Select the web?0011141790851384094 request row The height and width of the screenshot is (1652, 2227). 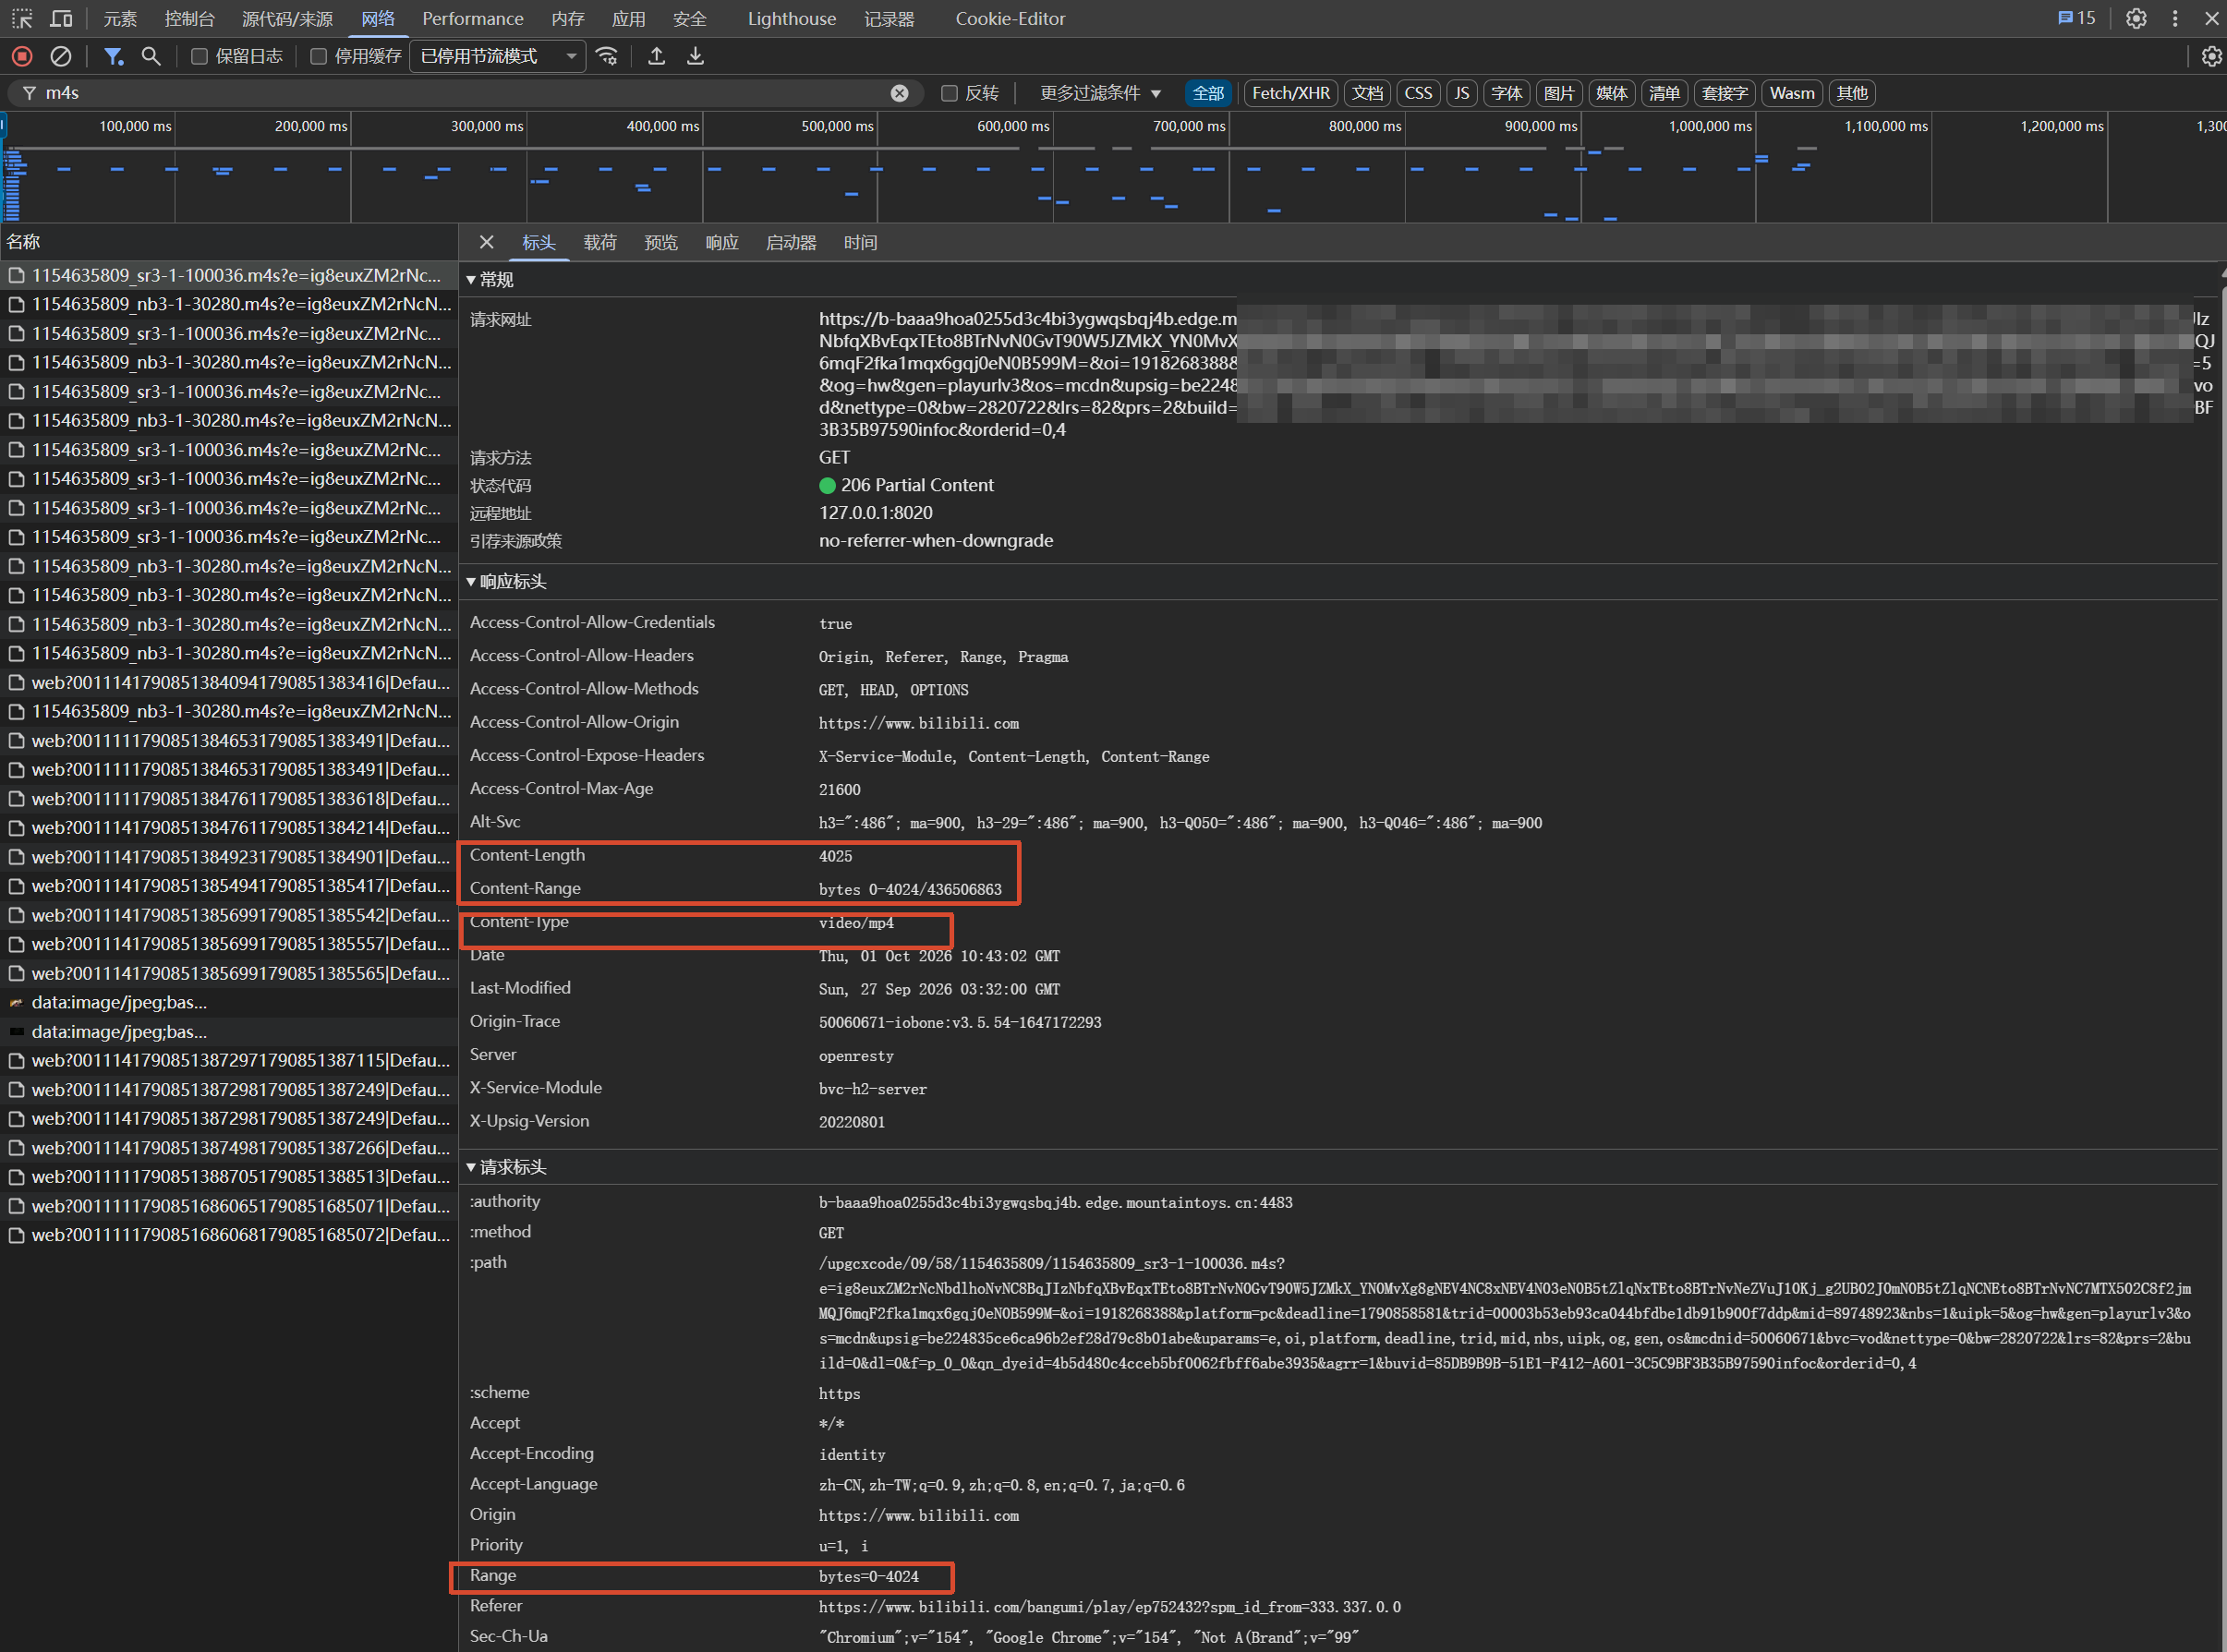click(229, 682)
